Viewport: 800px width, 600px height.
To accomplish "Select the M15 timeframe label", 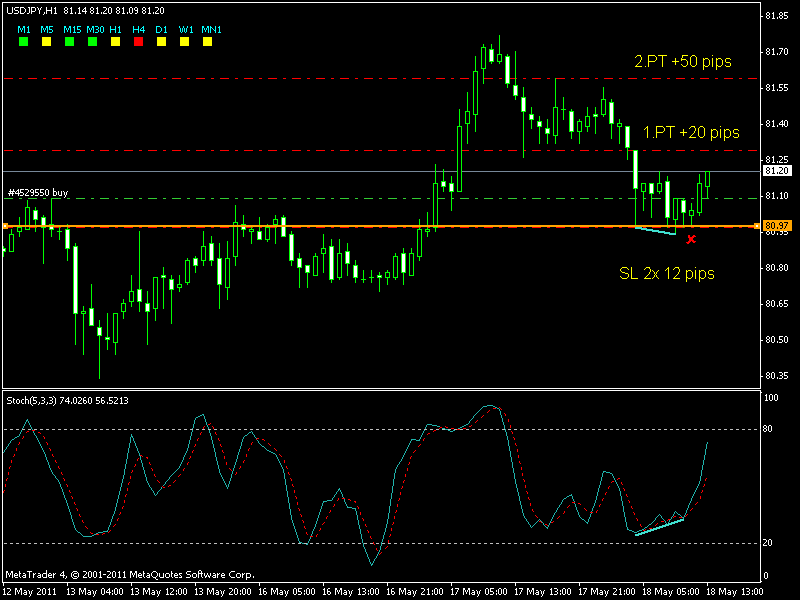I will [72, 30].
